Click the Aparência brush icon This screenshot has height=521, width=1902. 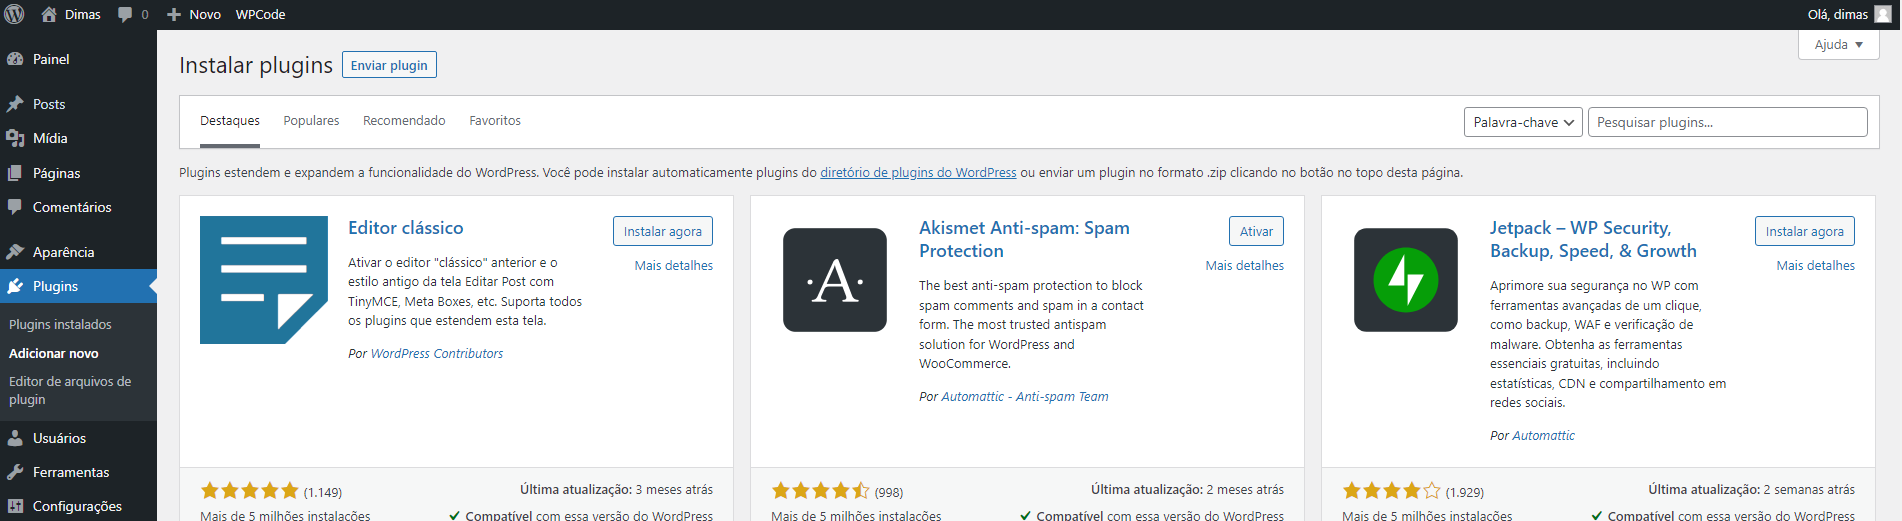coord(15,252)
